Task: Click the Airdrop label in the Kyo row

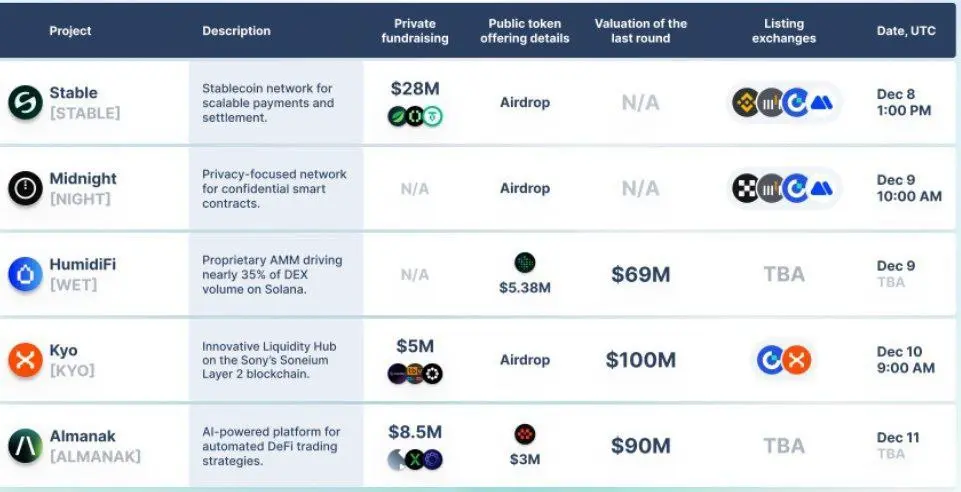Action: (525, 360)
